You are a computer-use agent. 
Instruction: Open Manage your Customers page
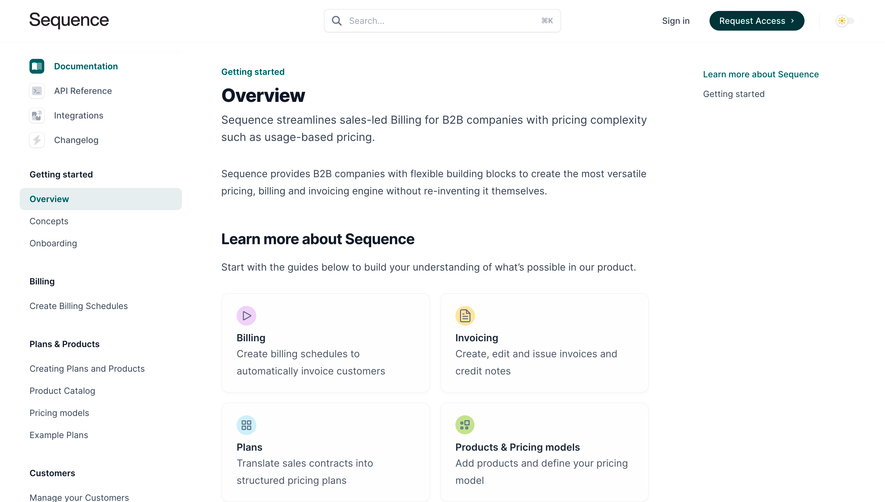tap(79, 497)
